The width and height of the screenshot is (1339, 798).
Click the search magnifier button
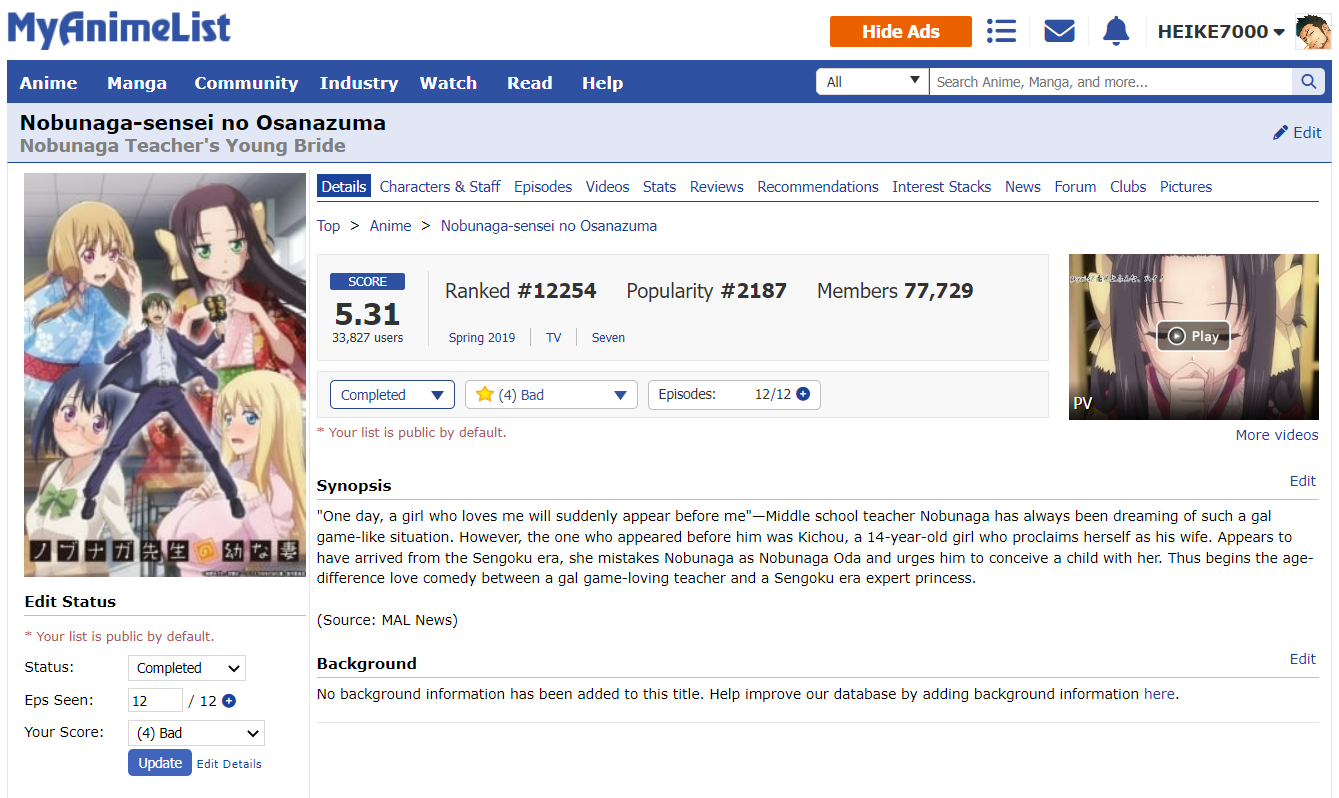pyautogui.click(x=1308, y=82)
